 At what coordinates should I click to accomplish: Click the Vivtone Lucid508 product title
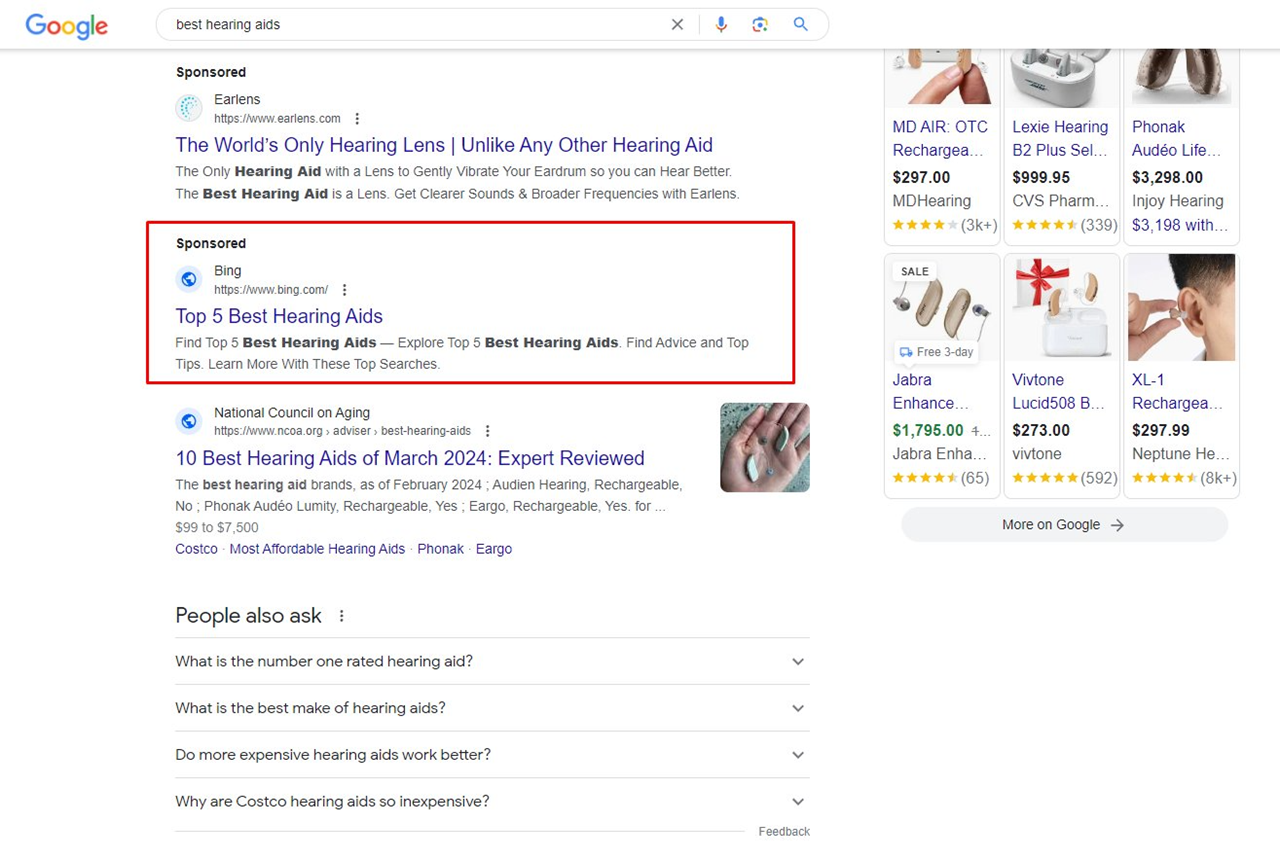1058,392
